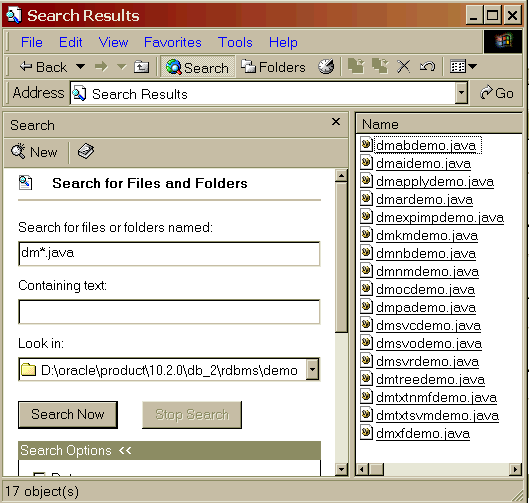Image resolution: width=529 pixels, height=503 pixels.
Task: Click the Delete X toolbar icon
Action: pyautogui.click(x=403, y=66)
